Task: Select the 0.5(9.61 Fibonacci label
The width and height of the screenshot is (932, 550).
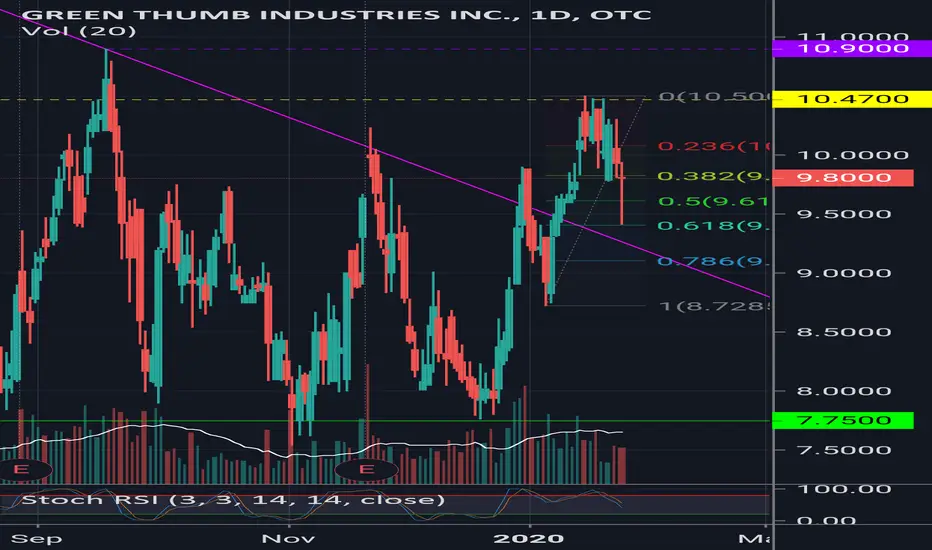Action: (713, 202)
